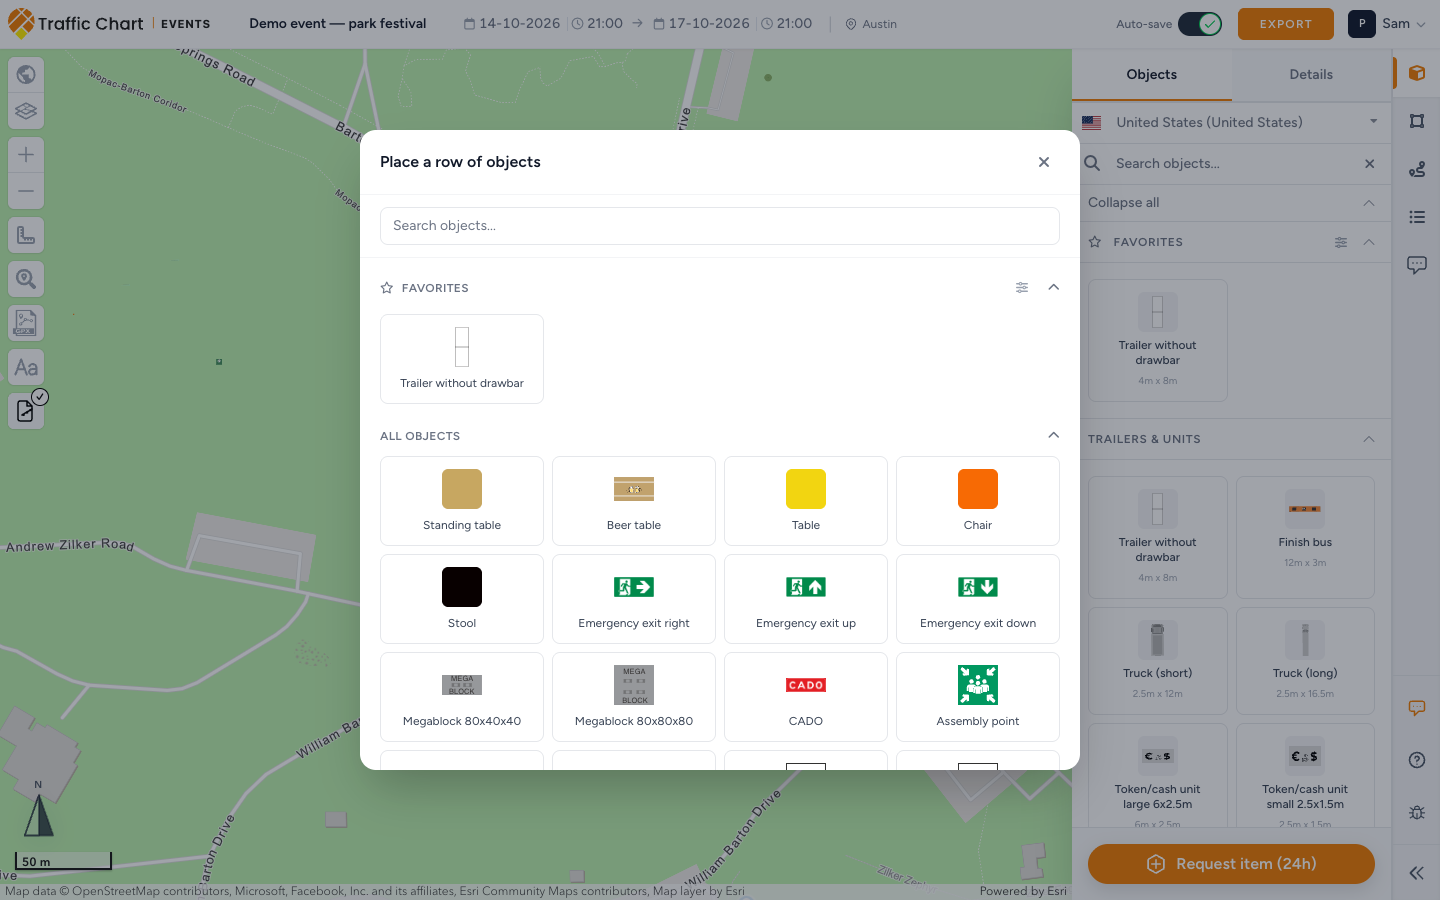Clear the panel object search
The height and width of the screenshot is (900, 1440).
[x=1370, y=164]
